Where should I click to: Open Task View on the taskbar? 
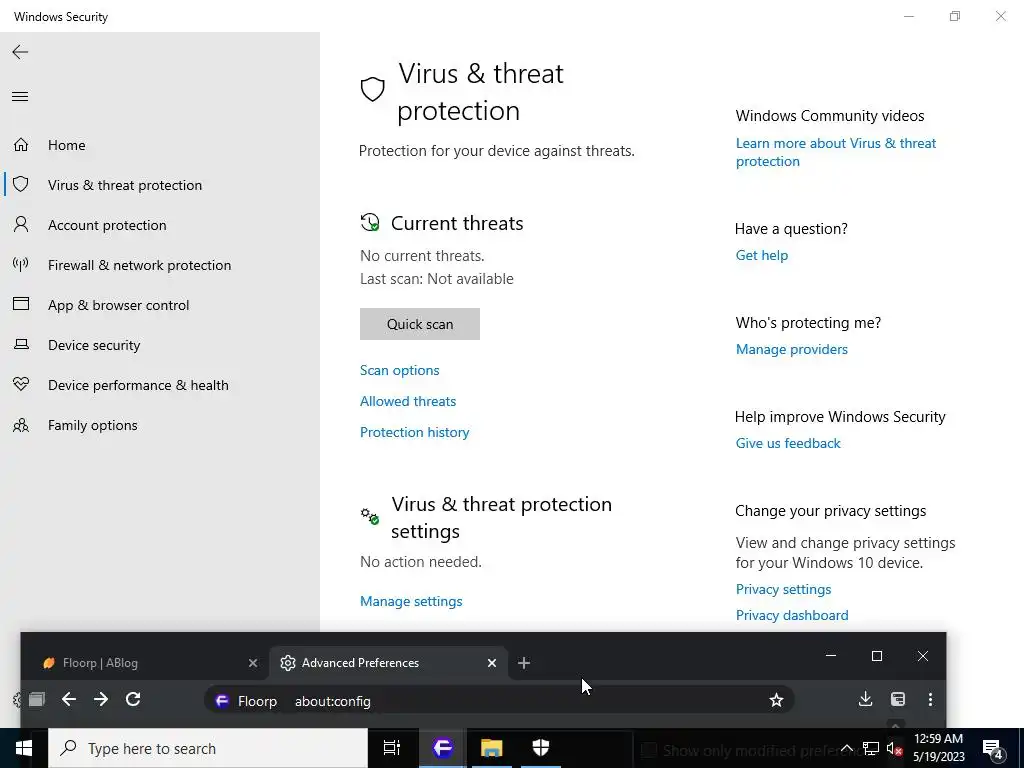click(392, 748)
